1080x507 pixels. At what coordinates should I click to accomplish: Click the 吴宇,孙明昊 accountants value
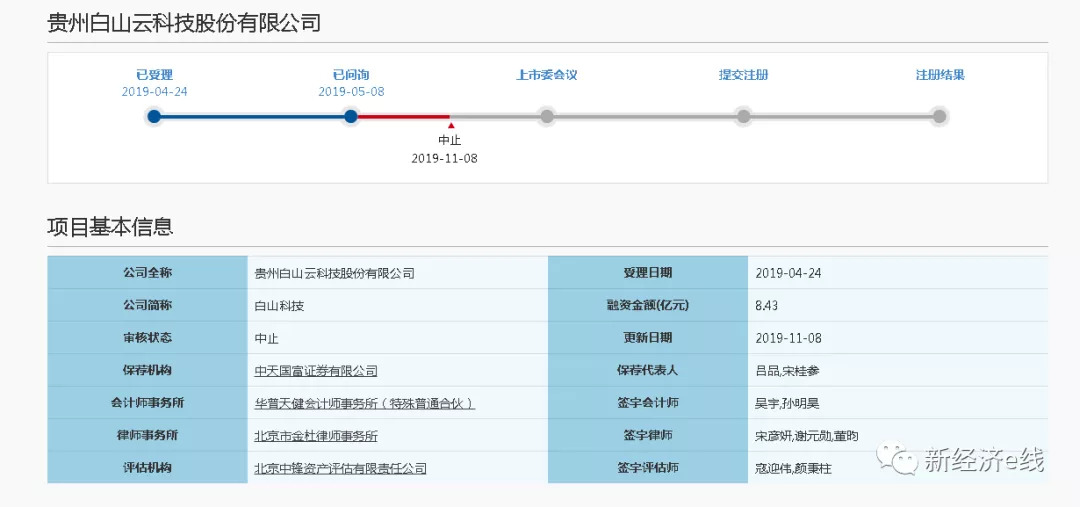(x=787, y=403)
